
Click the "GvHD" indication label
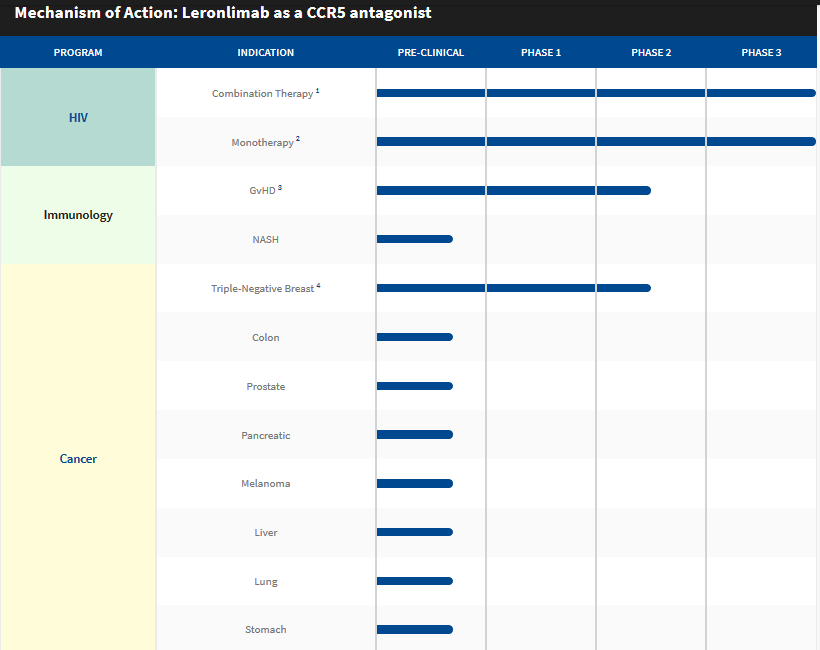click(x=262, y=190)
